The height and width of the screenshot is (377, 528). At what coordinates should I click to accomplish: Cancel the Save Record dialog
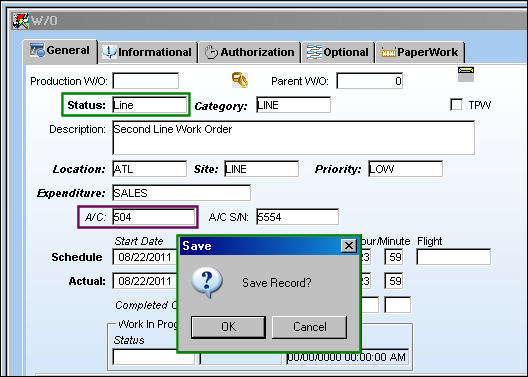[309, 327]
